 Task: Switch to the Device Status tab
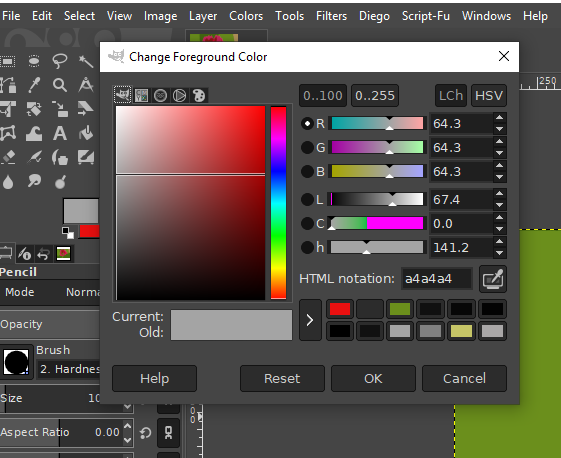tap(25, 254)
